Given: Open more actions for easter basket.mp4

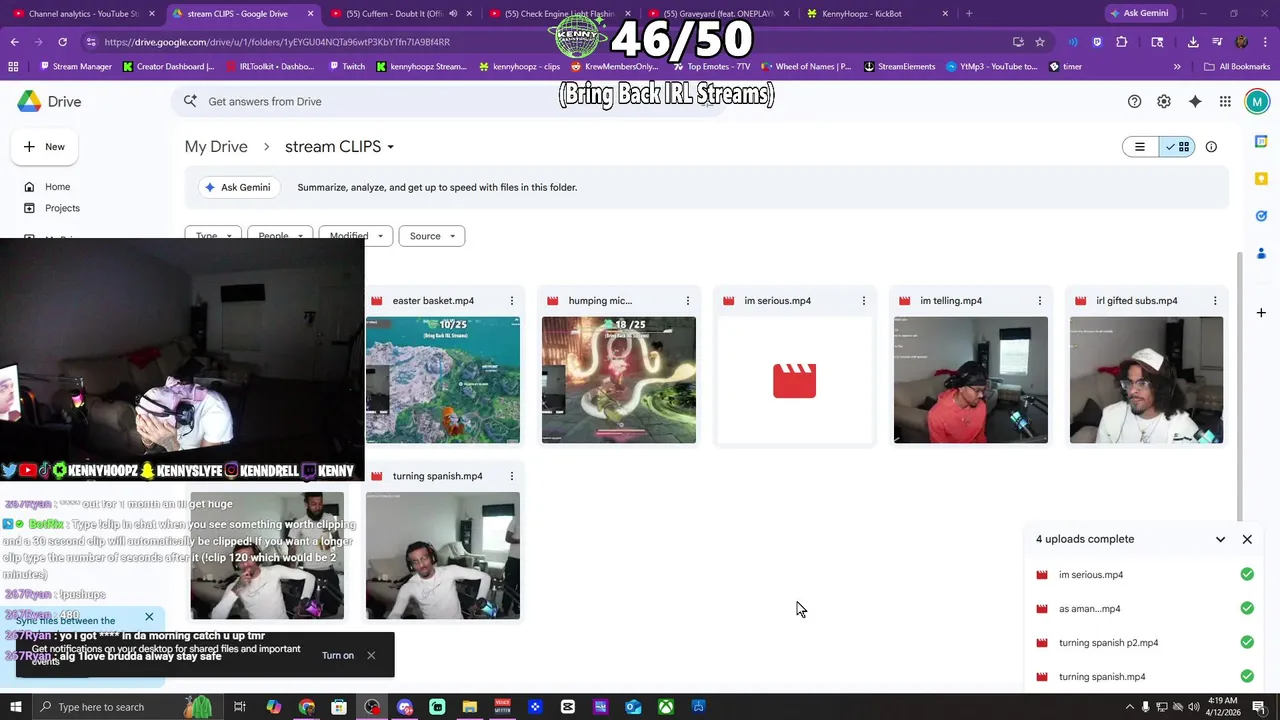Looking at the screenshot, I should click(512, 301).
